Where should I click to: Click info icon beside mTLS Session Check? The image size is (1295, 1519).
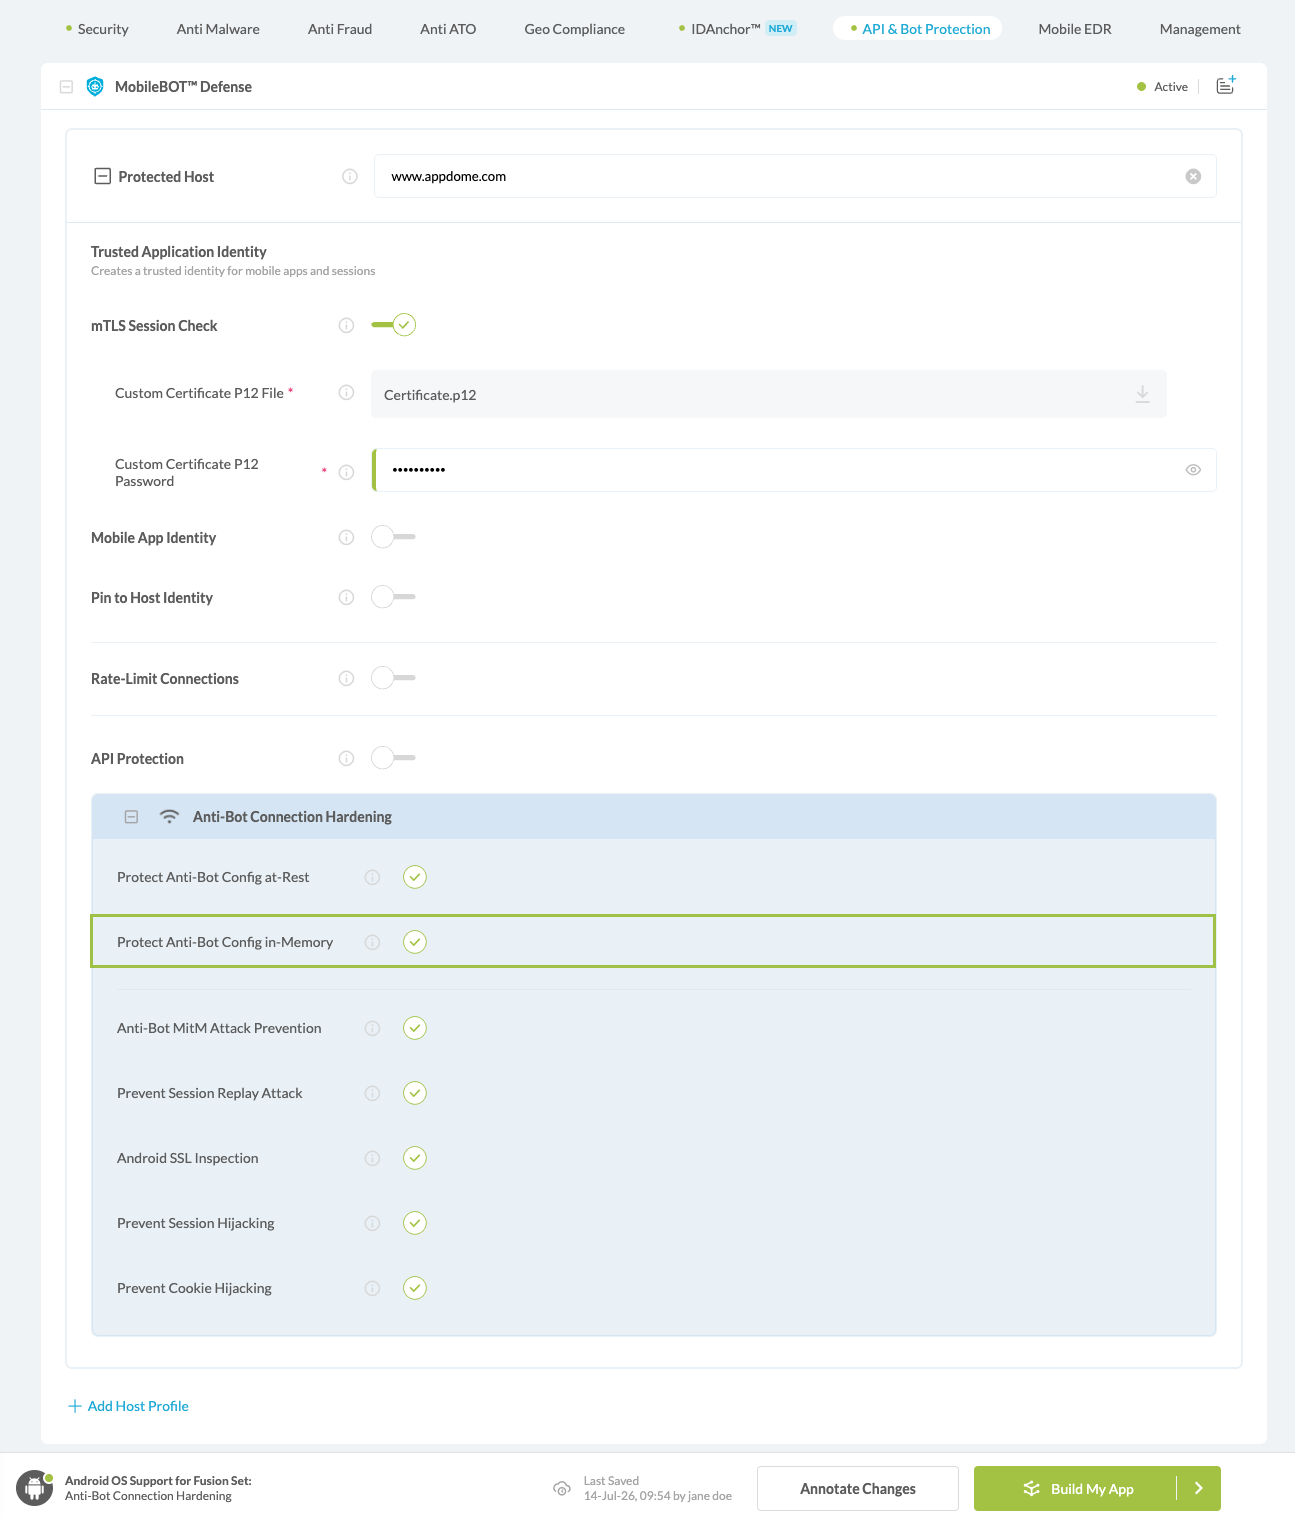(x=346, y=325)
